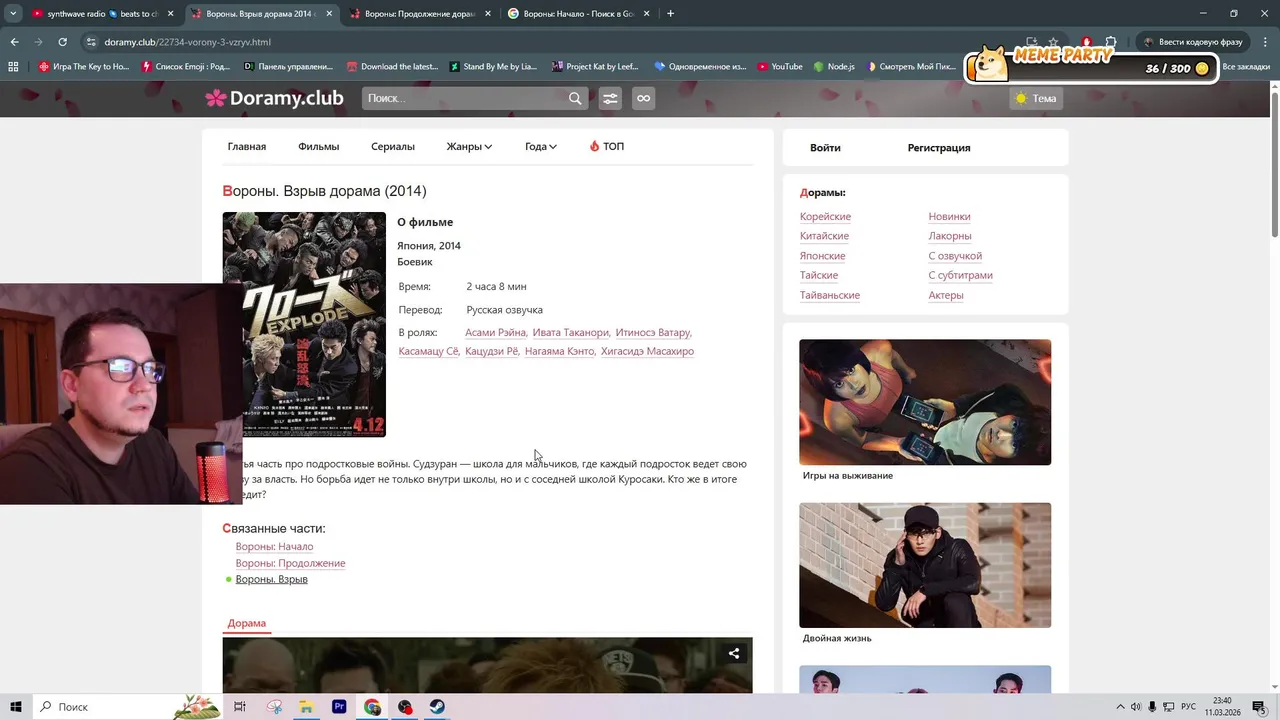Open the Лакорны link
This screenshot has height=720, width=1280.
click(950, 236)
